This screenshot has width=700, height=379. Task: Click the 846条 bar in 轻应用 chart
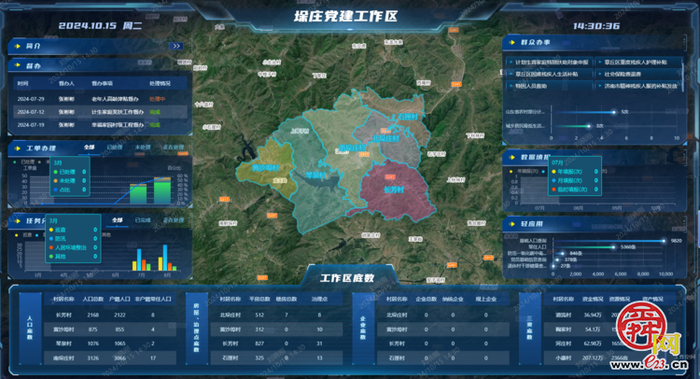click(x=558, y=253)
